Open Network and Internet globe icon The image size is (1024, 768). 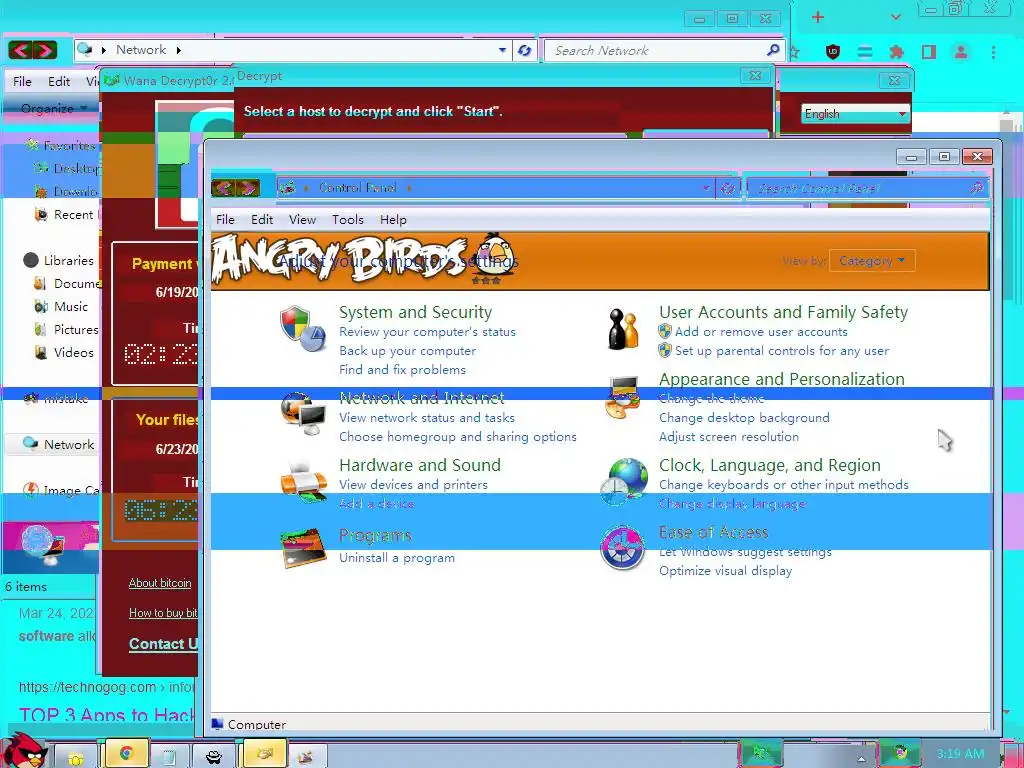pyautogui.click(x=302, y=413)
